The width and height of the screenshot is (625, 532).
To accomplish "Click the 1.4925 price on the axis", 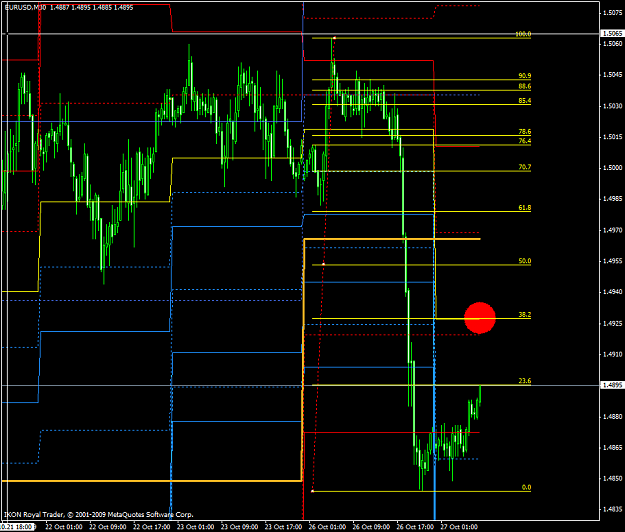I will tap(612, 323).
